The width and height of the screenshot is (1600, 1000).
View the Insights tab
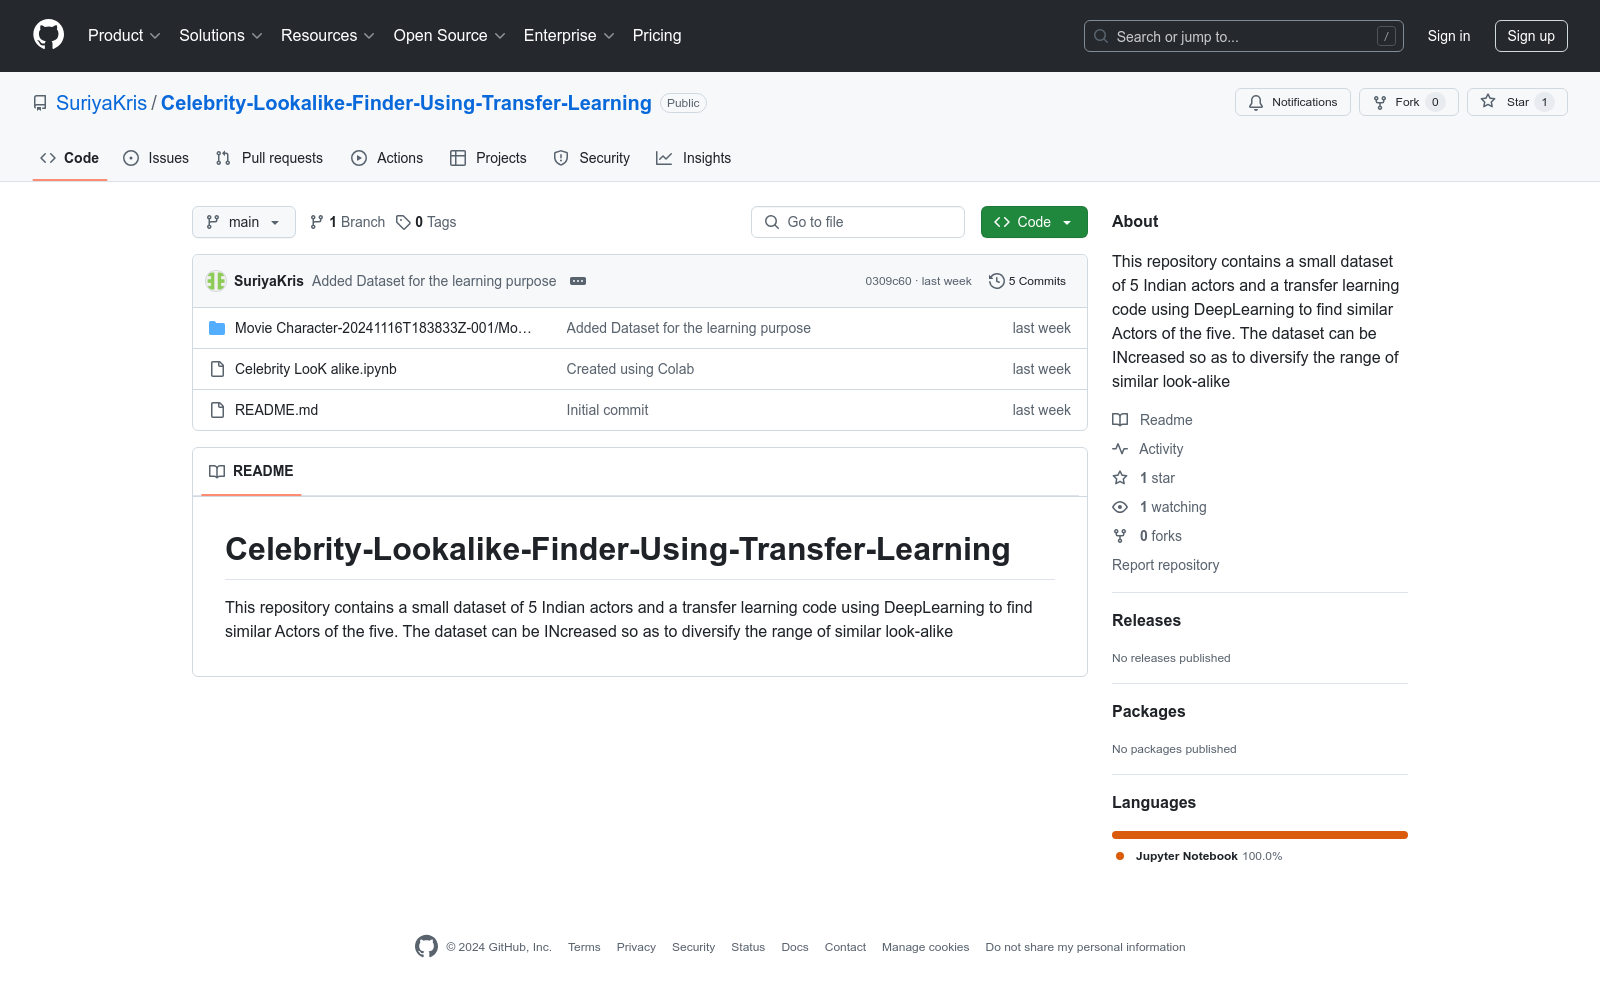pyautogui.click(x=694, y=158)
